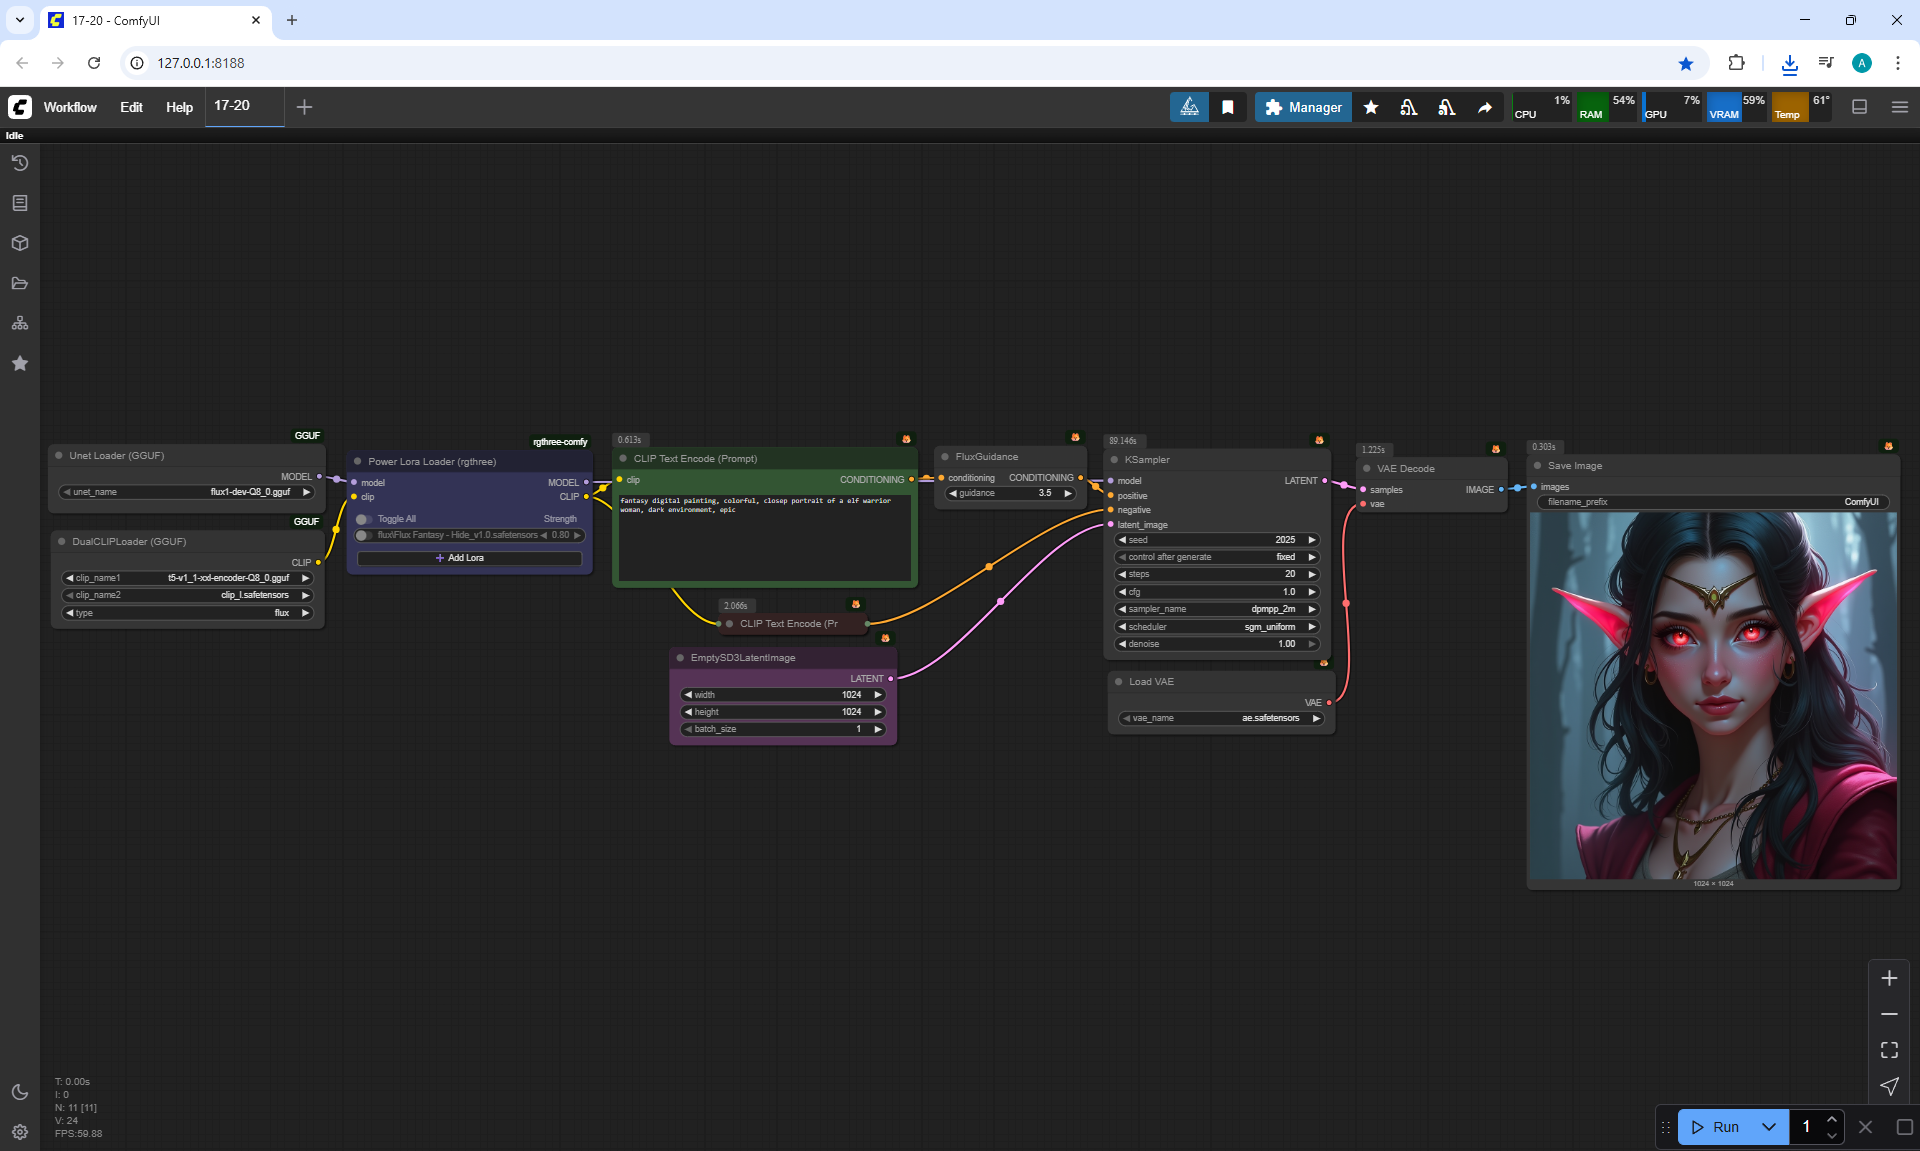1920x1151 pixels.
Task: Open settings gear in sidebar
Action: coord(20,1132)
